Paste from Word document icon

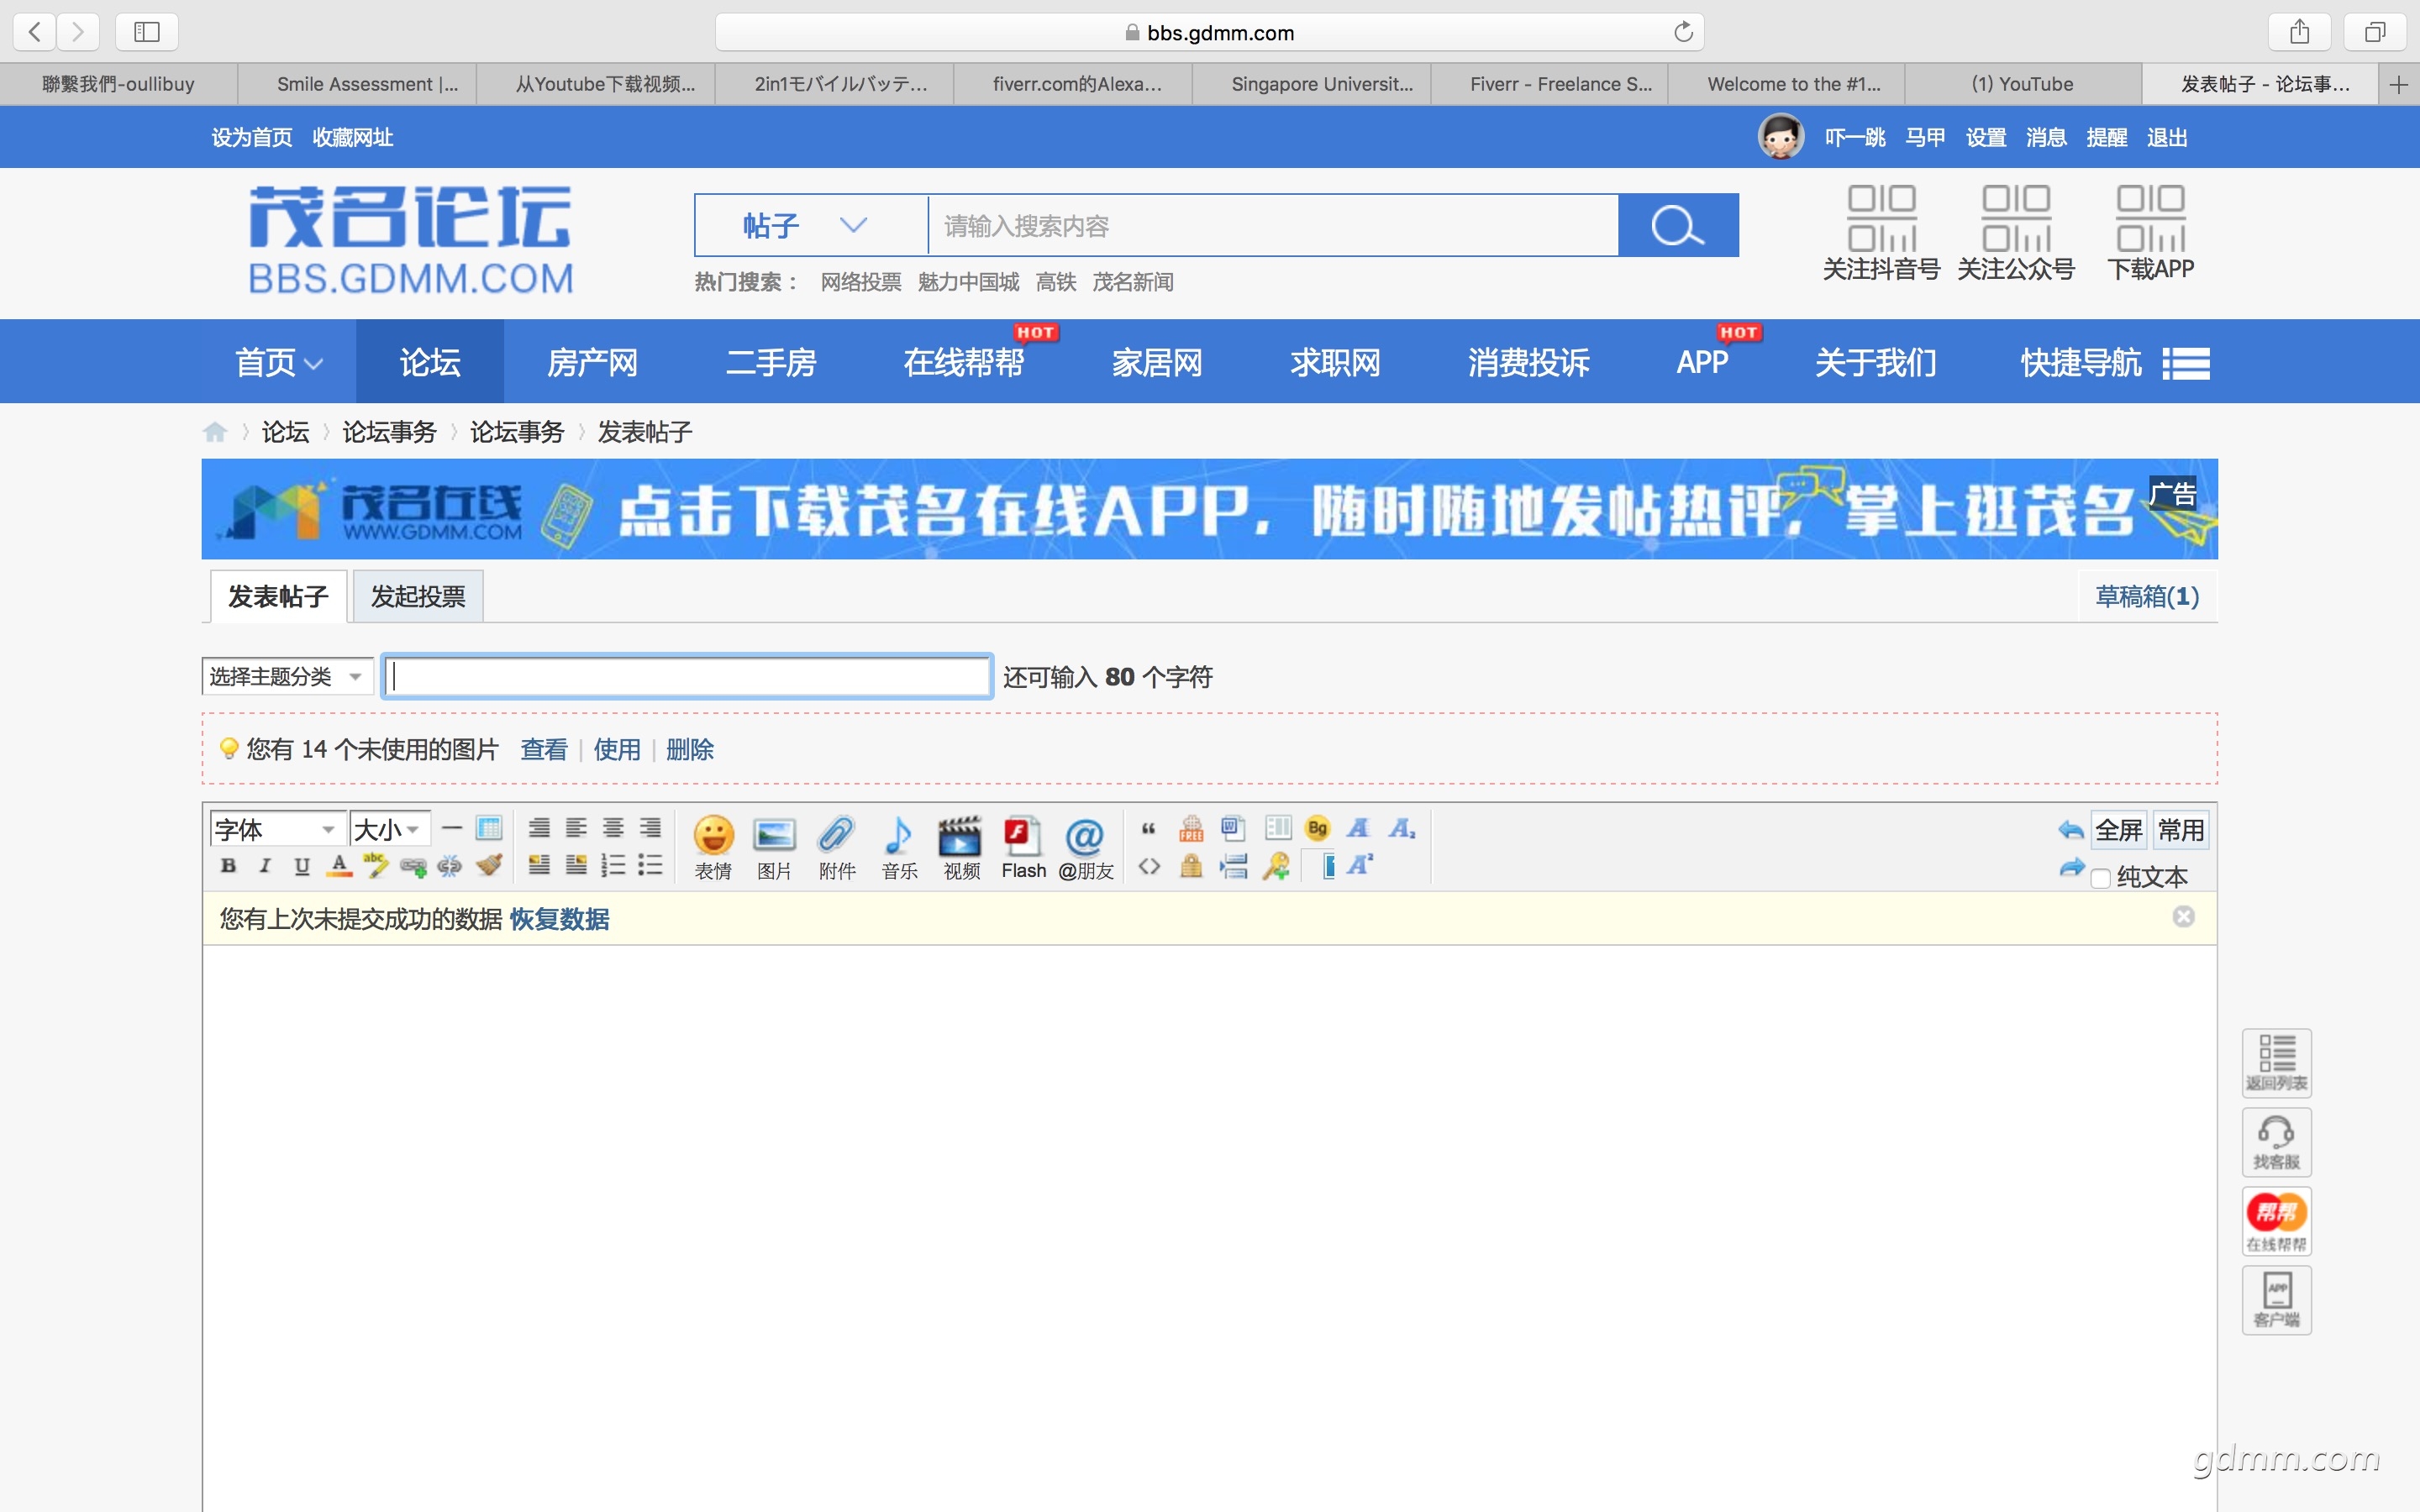[1233, 828]
